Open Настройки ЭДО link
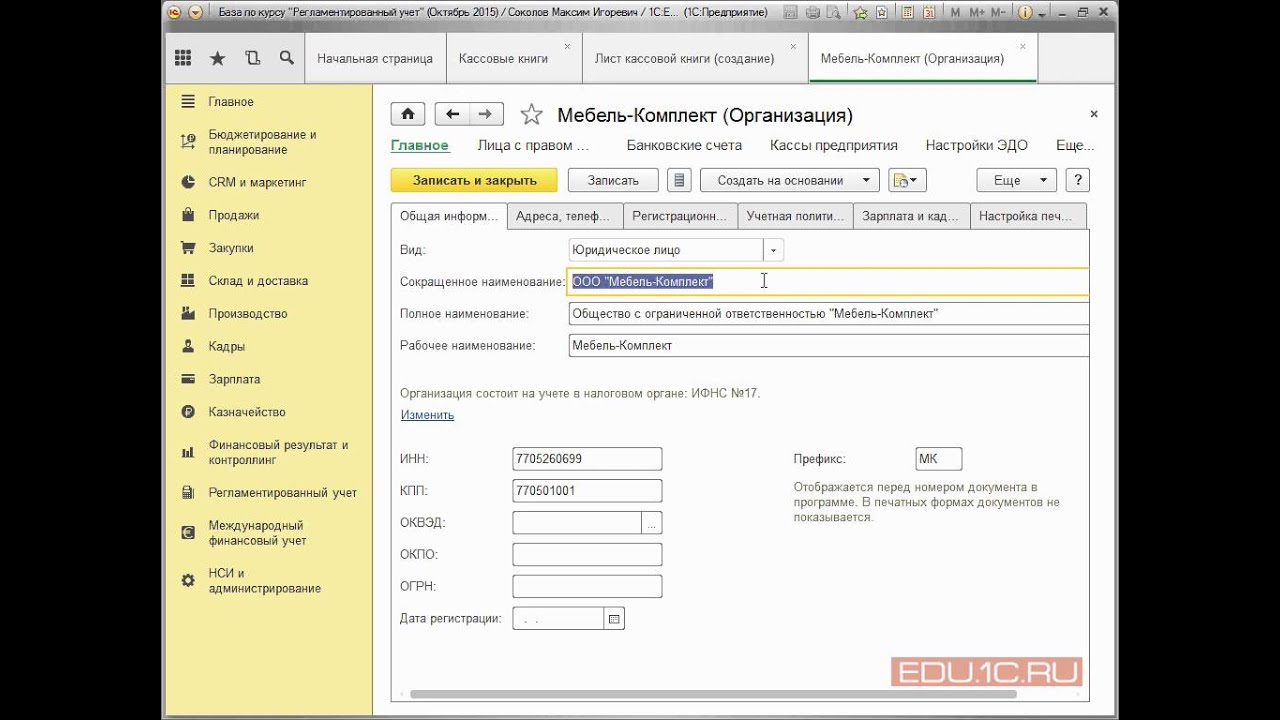The width and height of the screenshot is (1280, 720). 977,145
